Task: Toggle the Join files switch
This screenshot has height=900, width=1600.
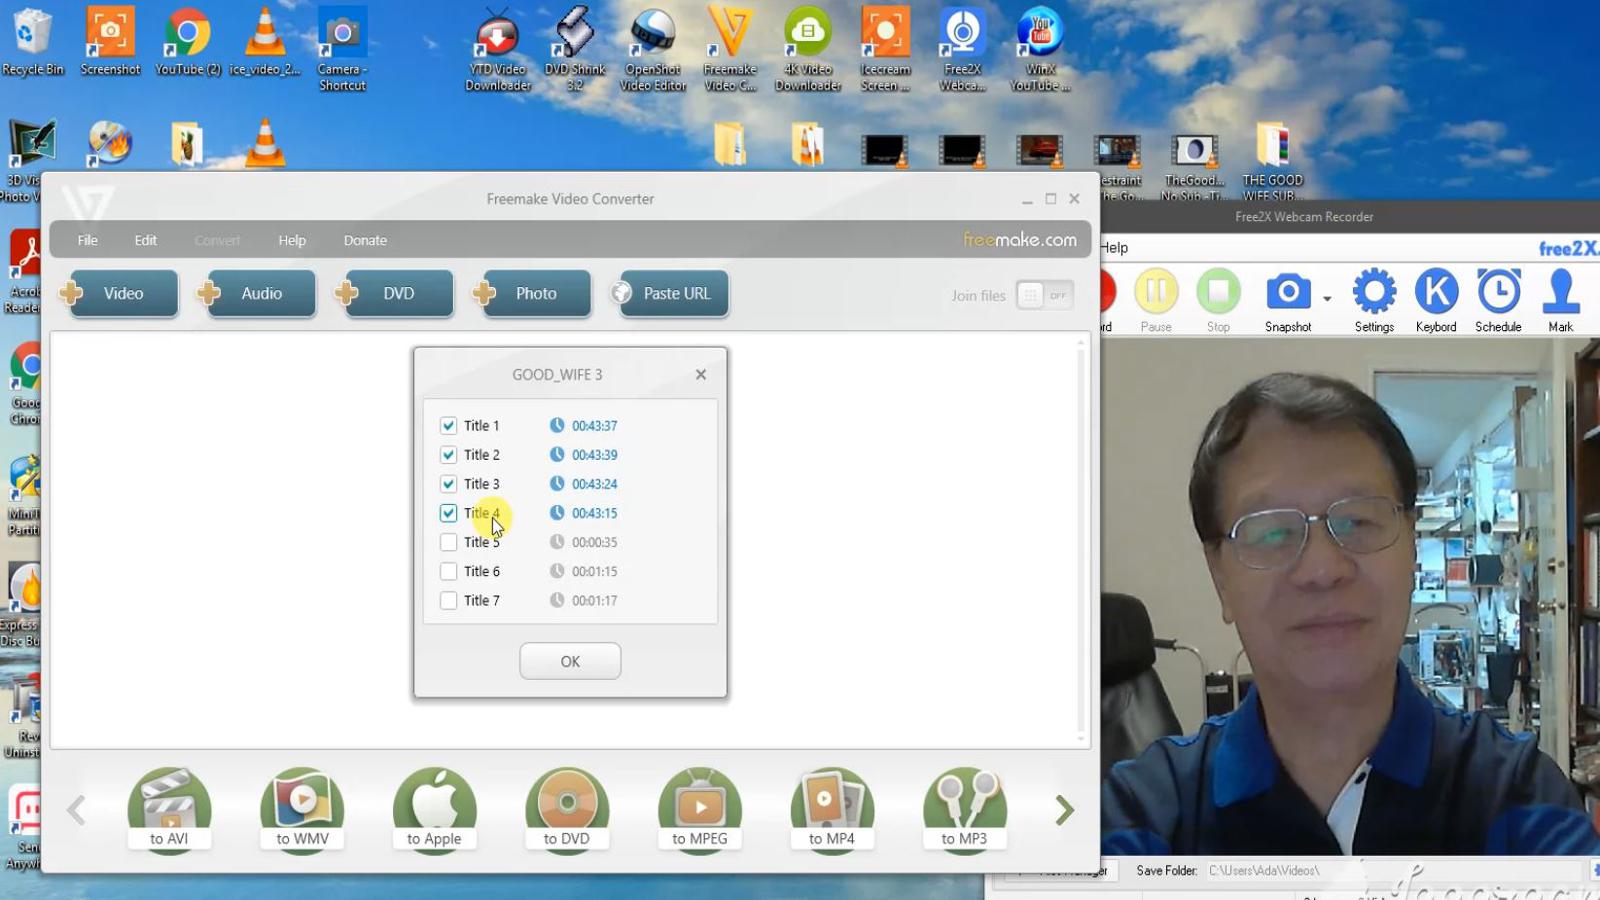Action: click(1044, 296)
